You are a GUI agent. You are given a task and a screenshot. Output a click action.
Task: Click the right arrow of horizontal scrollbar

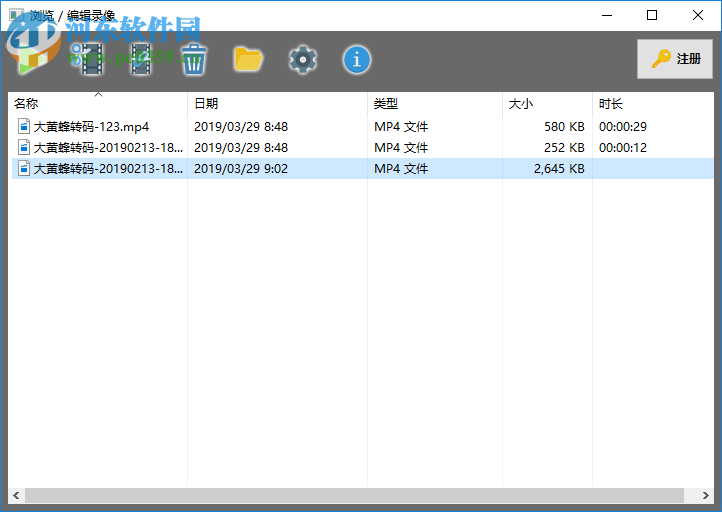[x=705, y=495]
